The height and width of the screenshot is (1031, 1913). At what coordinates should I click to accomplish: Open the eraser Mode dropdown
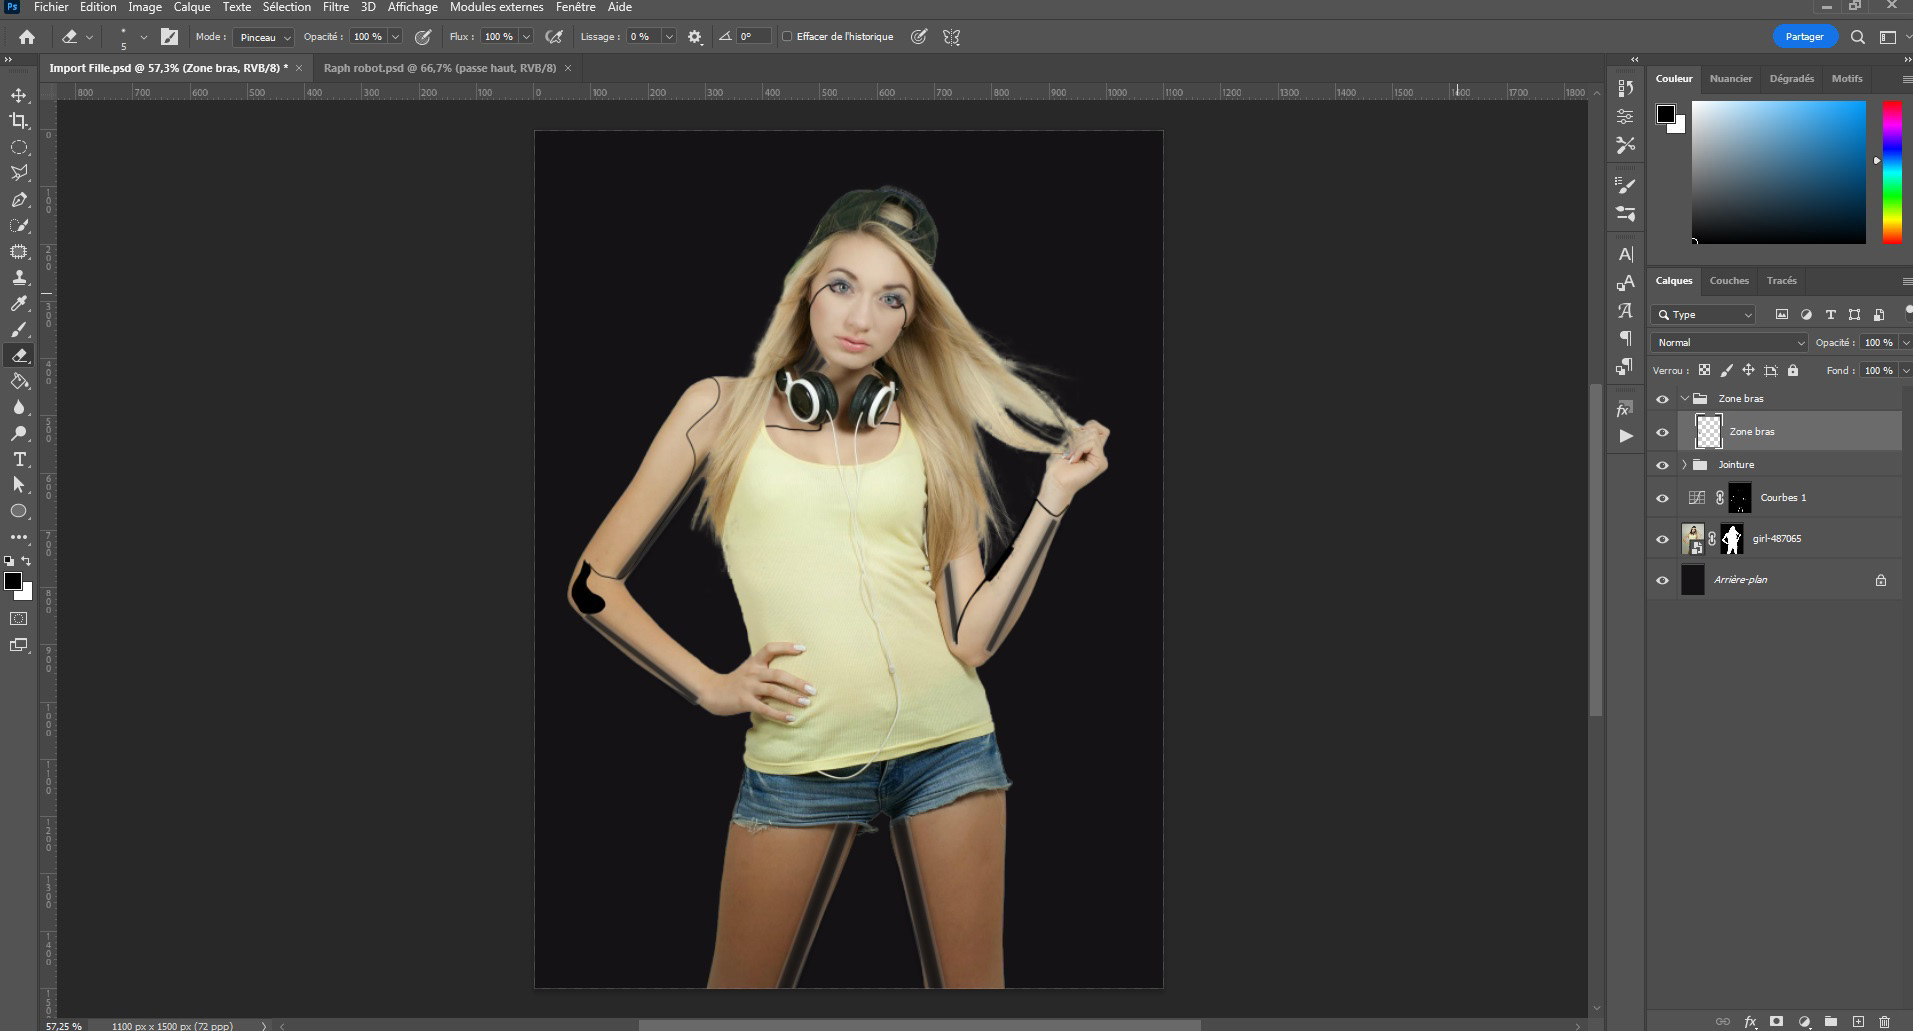pos(263,37)
